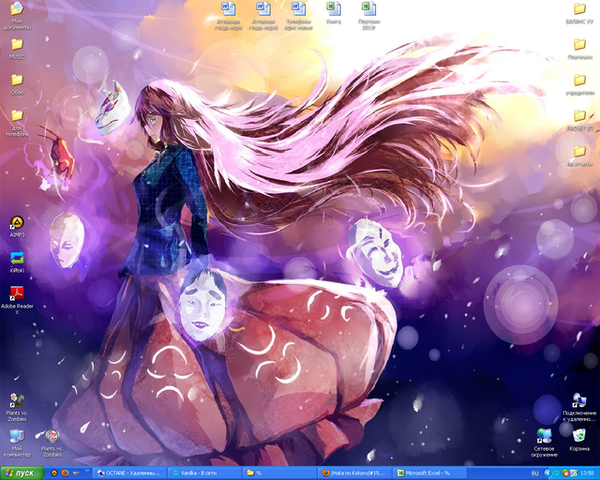Switch to the Hata no Kokoro browser window
Screen dimensions: 600x480
point(353,472)
